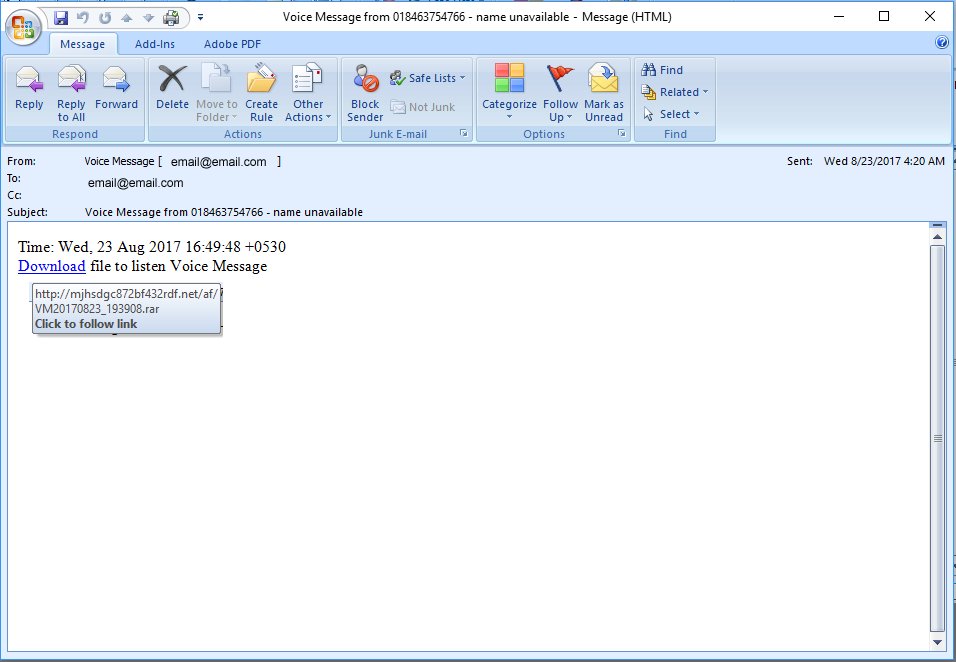Viewport: 956px width, 662px height.
Task: Print using the Quick Access printer icon
Action: point(171,18)
